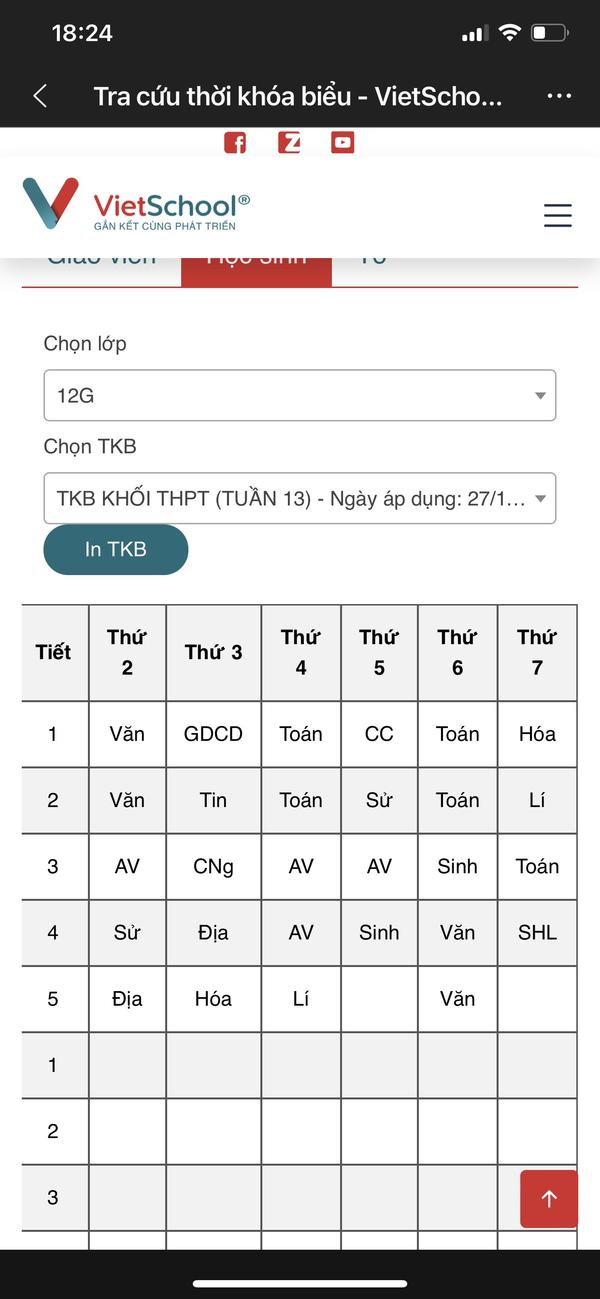Viewport: 600px width, 1299px height.
Task: Open the three-dot more options menu
Action: click(559, 96)
